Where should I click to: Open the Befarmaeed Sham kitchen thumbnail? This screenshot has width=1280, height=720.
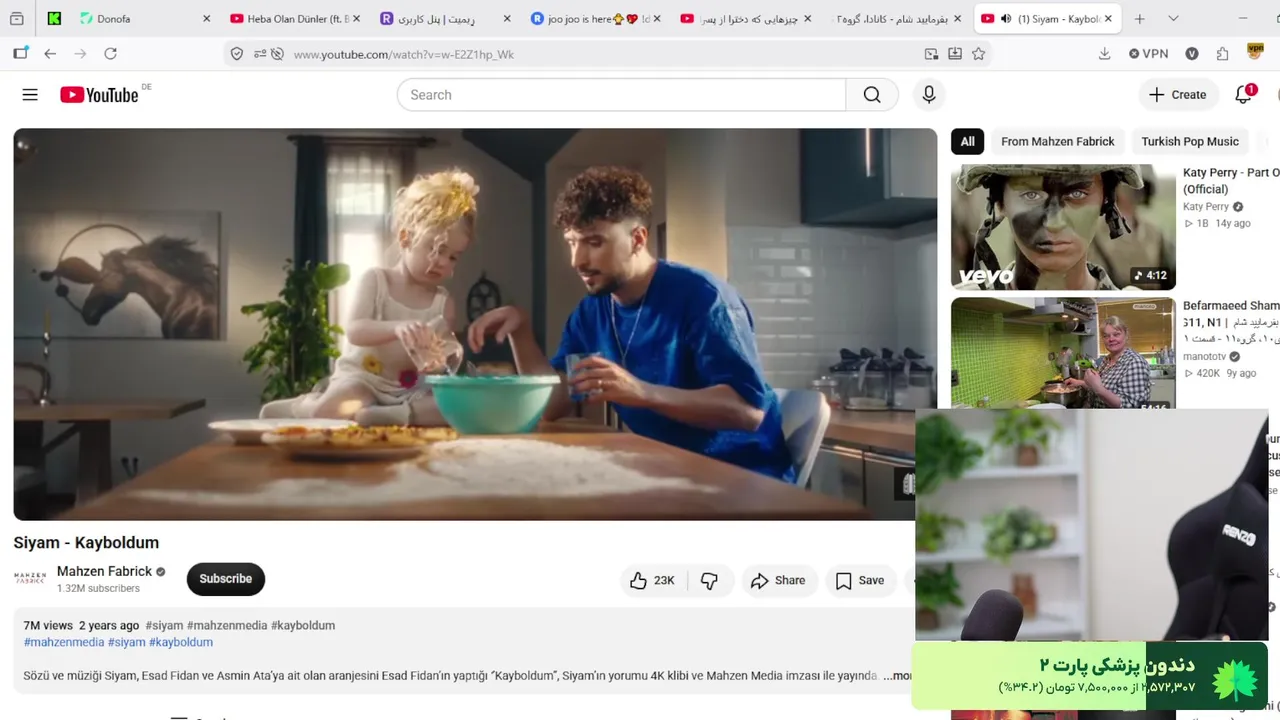pos(1063,353)
